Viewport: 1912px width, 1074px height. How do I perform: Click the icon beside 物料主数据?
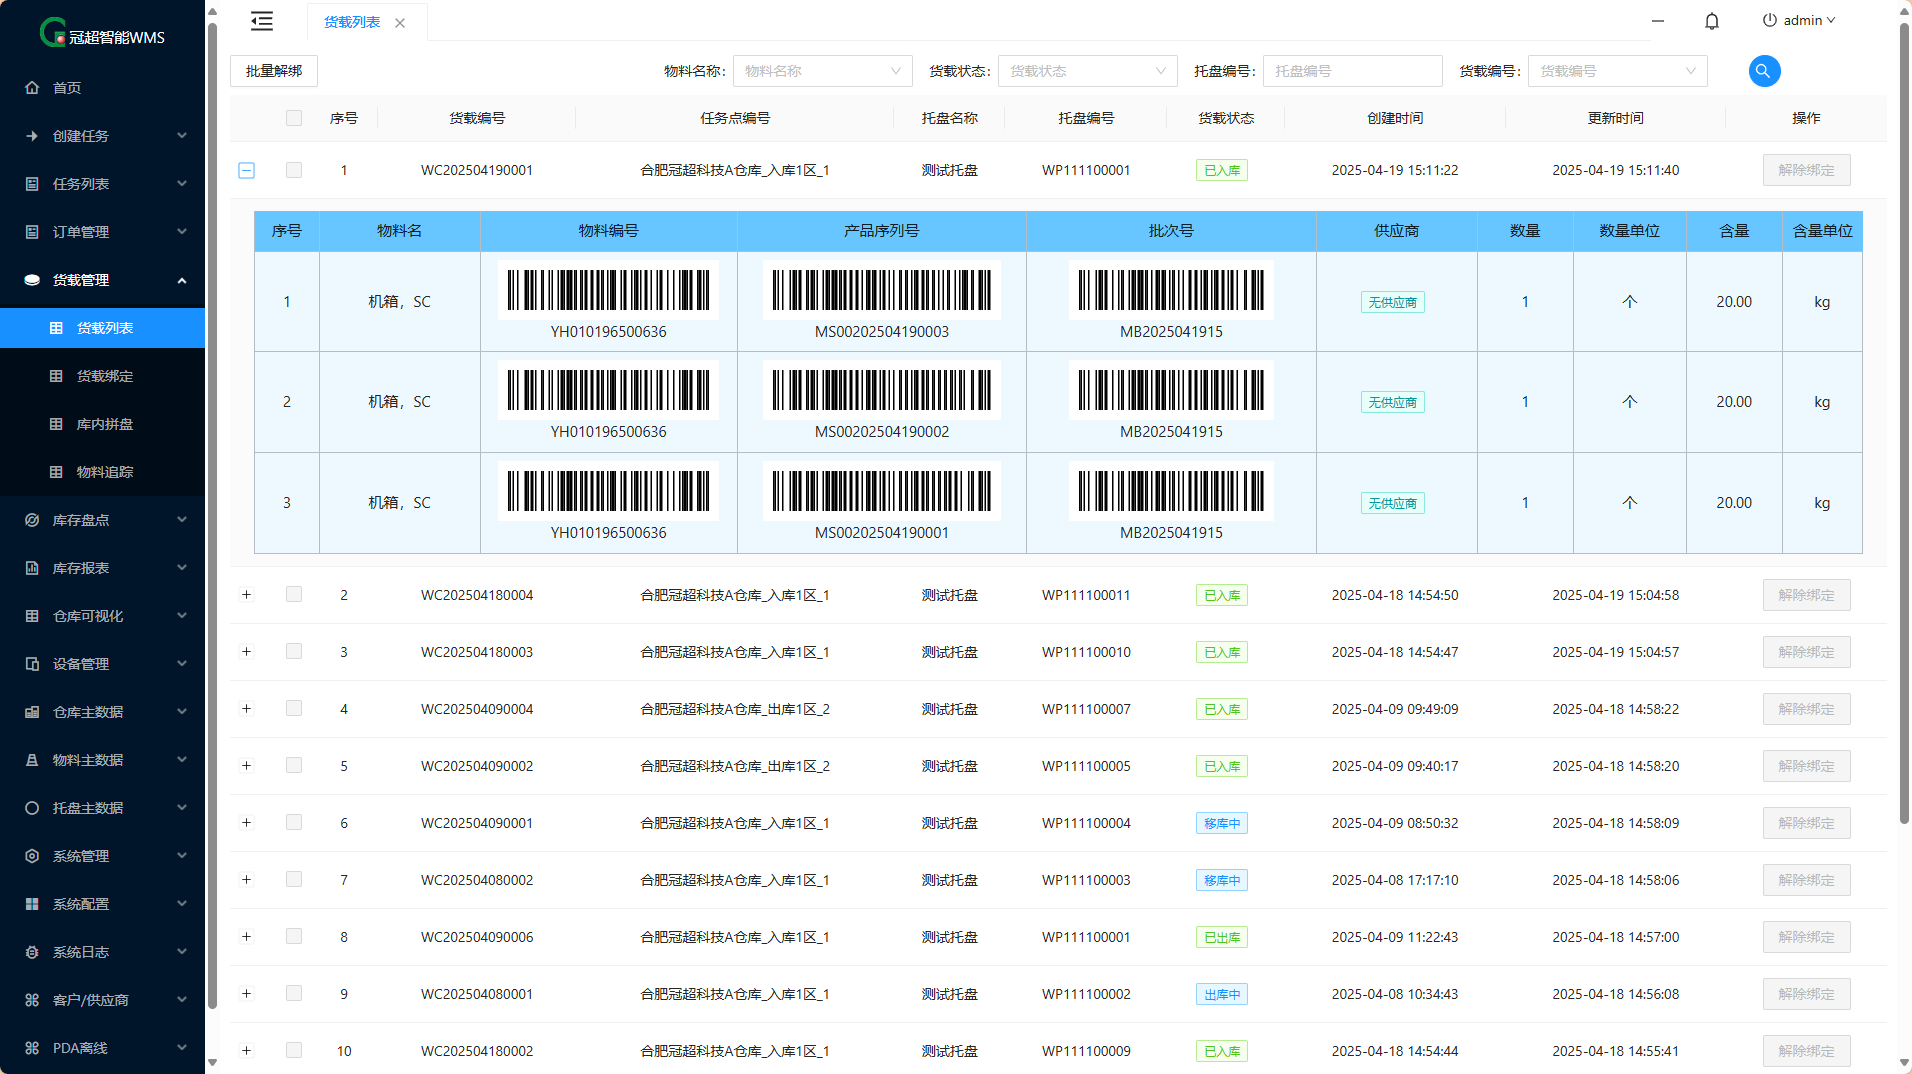pos(32,760)
